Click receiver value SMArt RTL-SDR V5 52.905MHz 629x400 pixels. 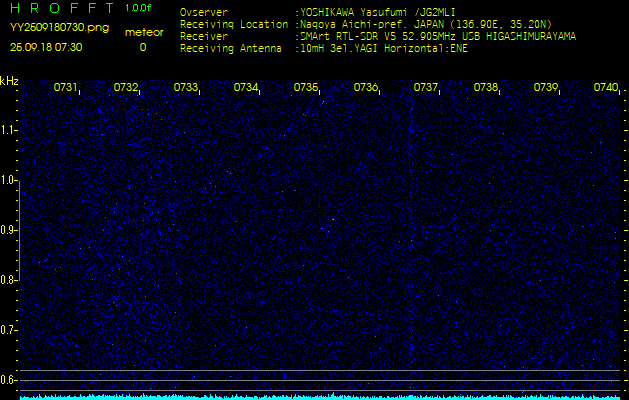[x=379, y=37]
